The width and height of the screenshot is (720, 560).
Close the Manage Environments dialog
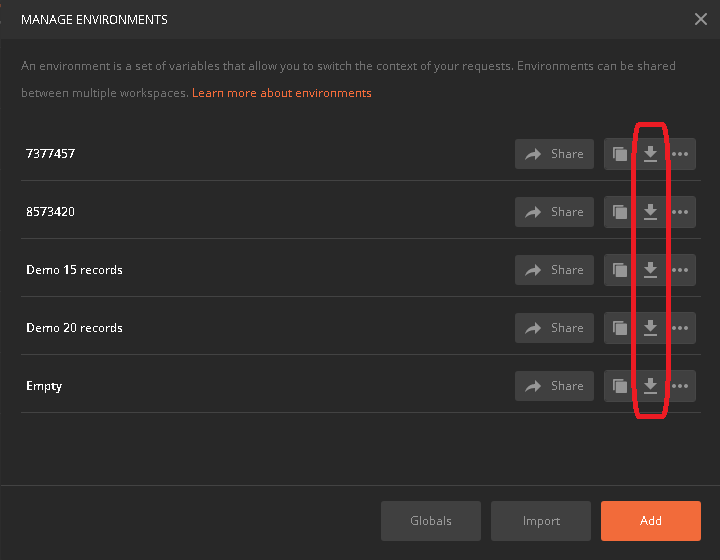click(701, 19)
